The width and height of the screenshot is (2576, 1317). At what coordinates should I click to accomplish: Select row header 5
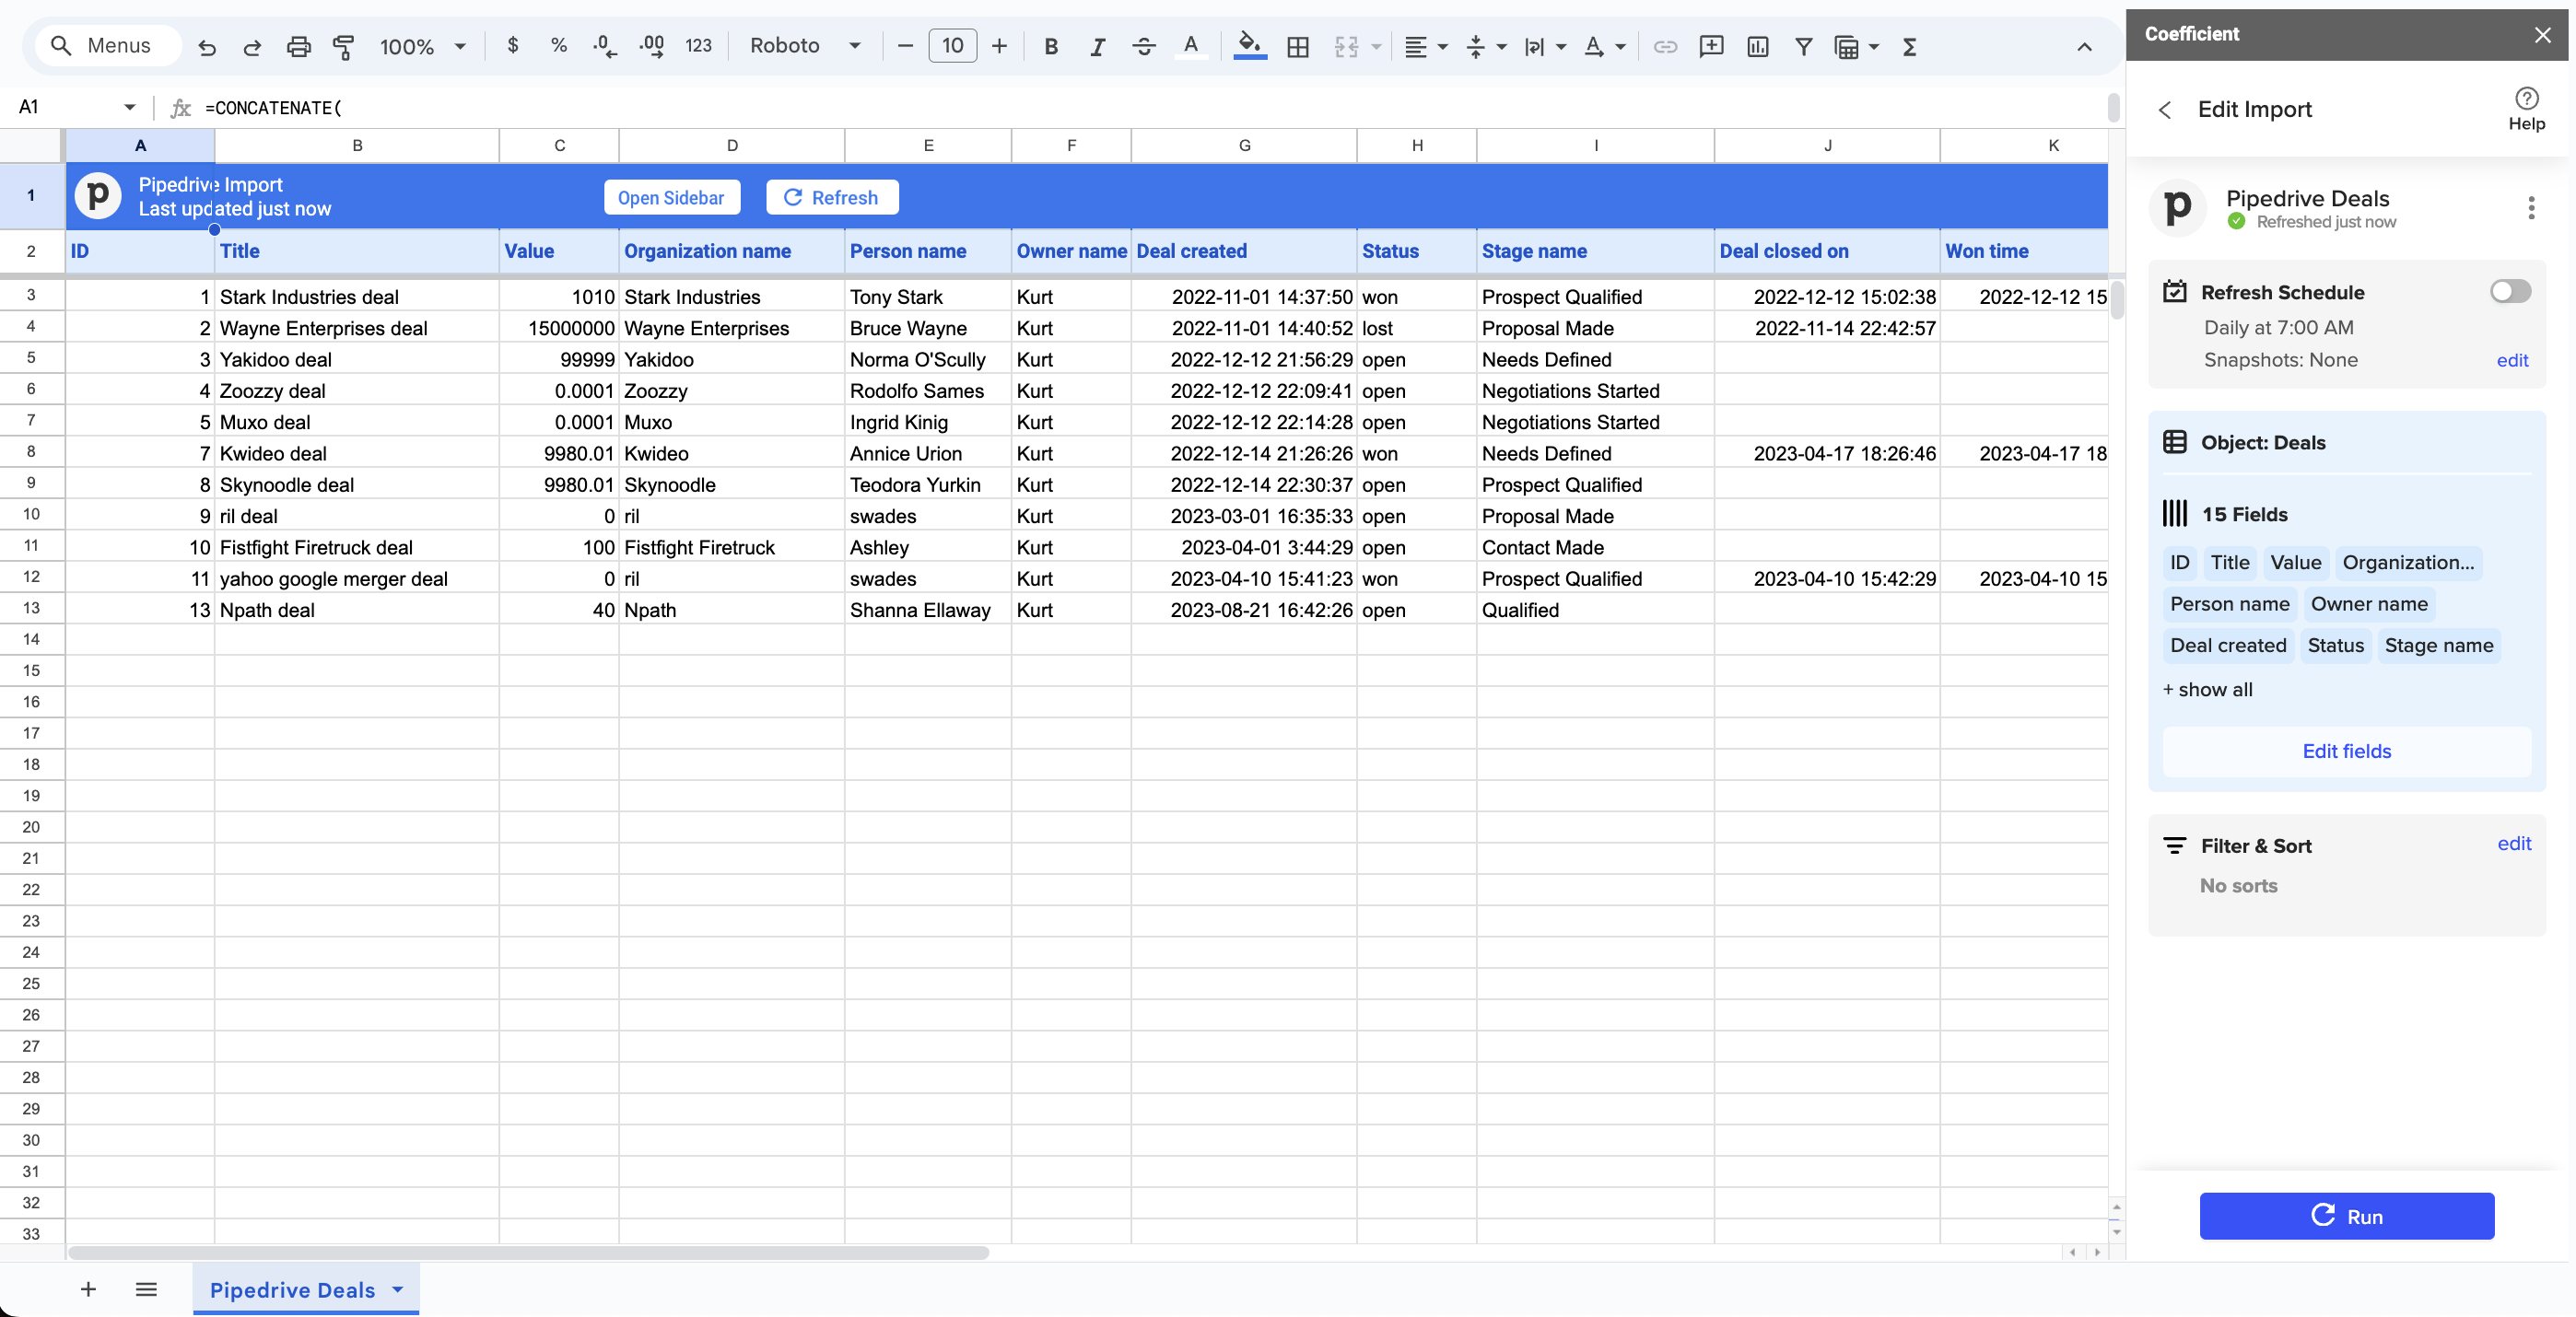click(x=31, y=358)
